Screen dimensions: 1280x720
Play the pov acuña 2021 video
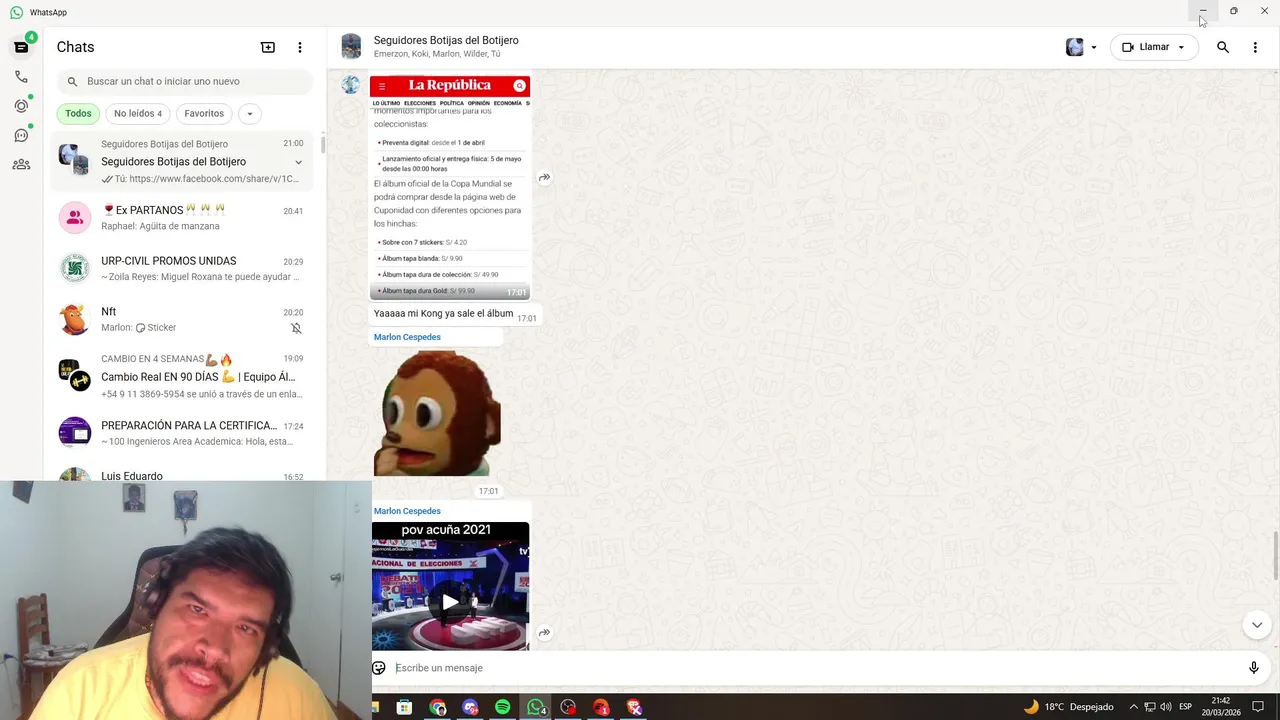pos(450,602)
